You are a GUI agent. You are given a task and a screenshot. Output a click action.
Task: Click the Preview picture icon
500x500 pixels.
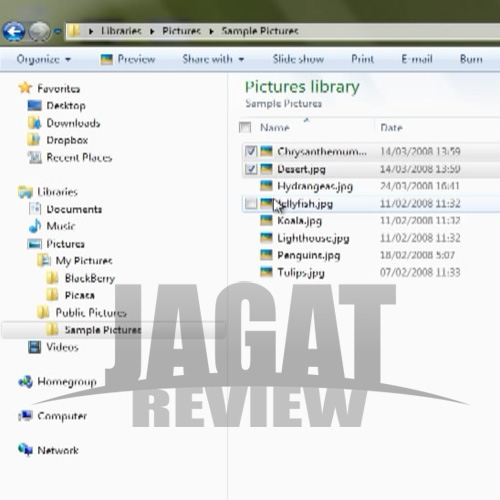click(x=107, y=60)
